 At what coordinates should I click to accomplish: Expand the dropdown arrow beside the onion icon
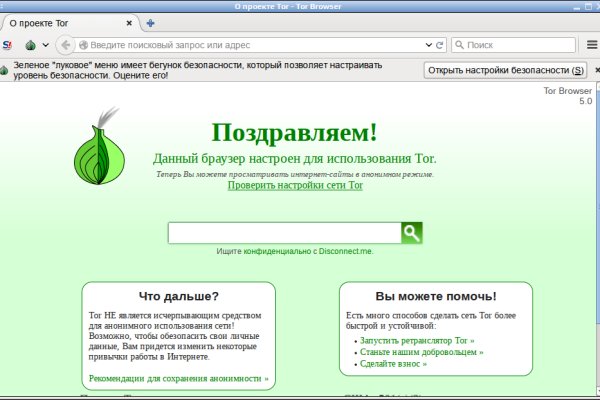click(x=44, y=45)
